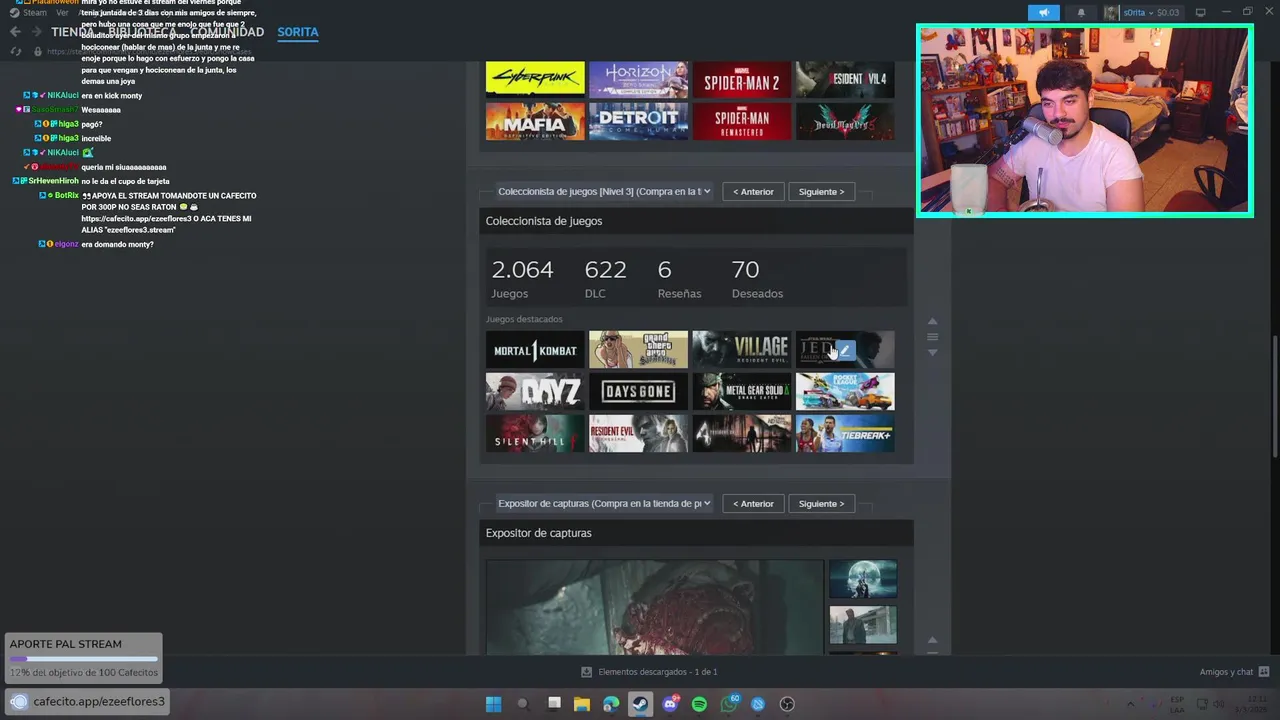Screen dimensions: 1280x720
Task: Select the moon screenshot thumbnail
Action: [x=863, y=579]
